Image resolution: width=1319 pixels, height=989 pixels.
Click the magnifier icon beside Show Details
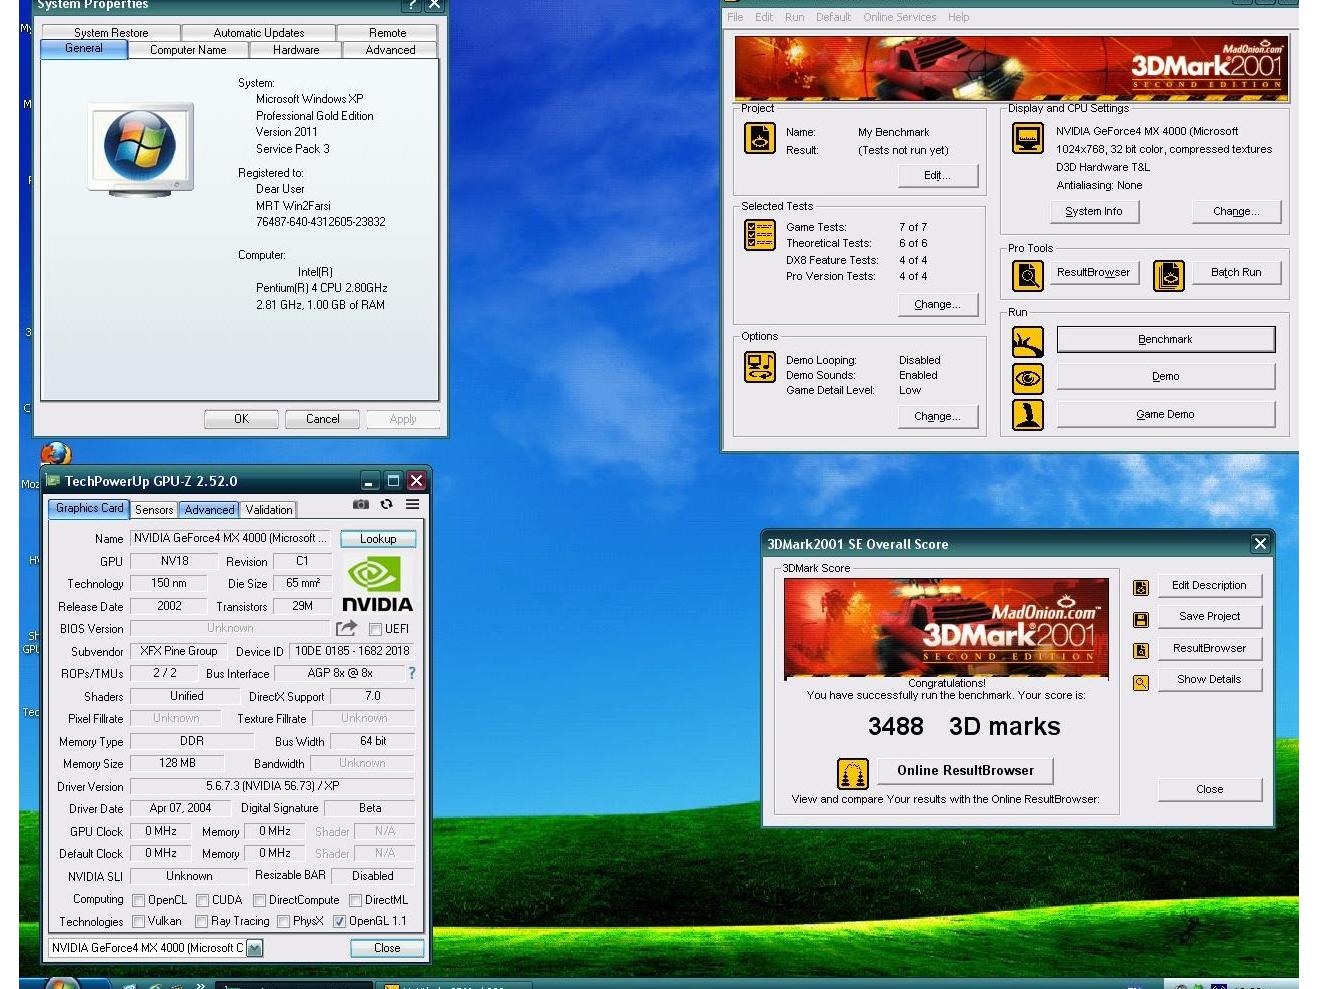point(1140,682)
